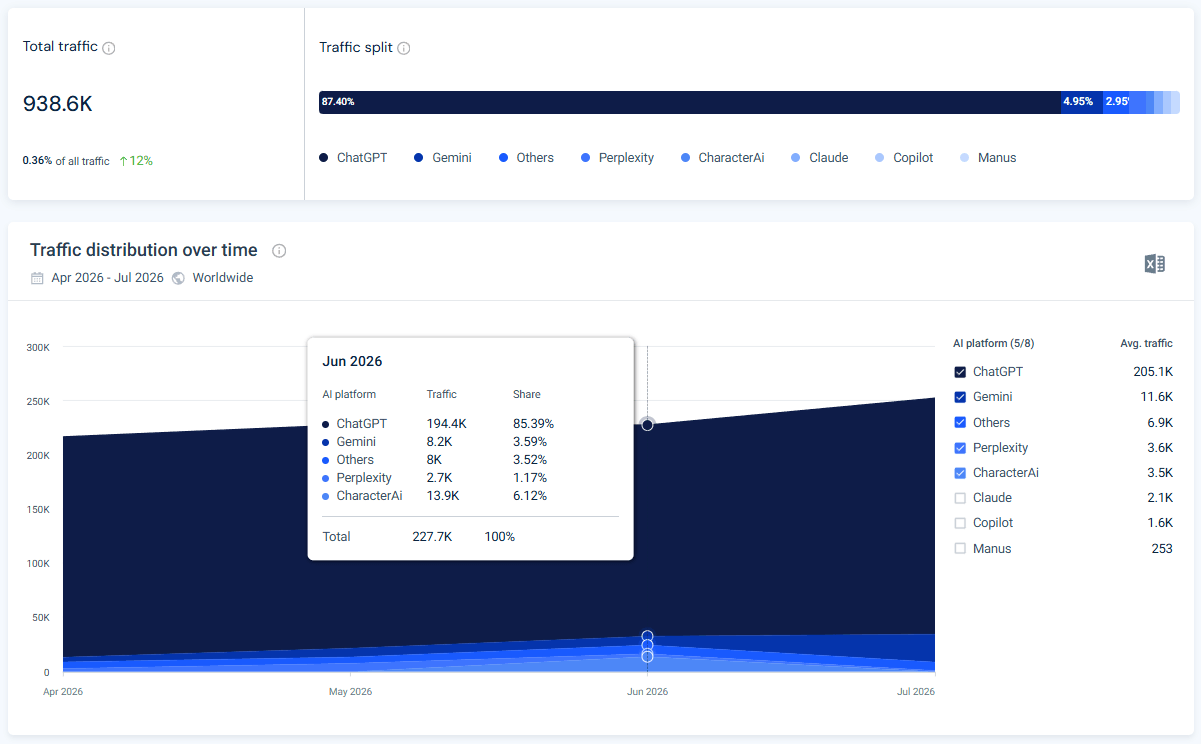
Task: Click the 2.95% bar segment
Action: [1116, 102]
